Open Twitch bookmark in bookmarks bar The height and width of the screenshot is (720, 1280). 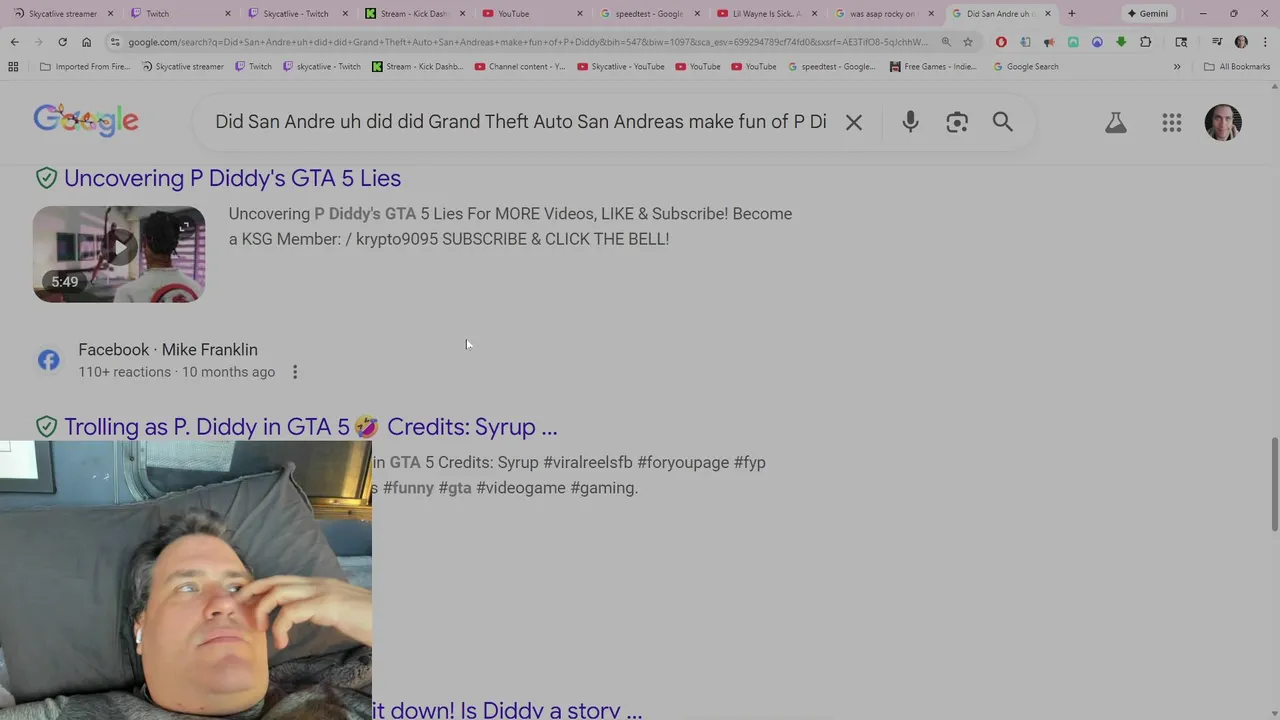[x=253, y=66]
